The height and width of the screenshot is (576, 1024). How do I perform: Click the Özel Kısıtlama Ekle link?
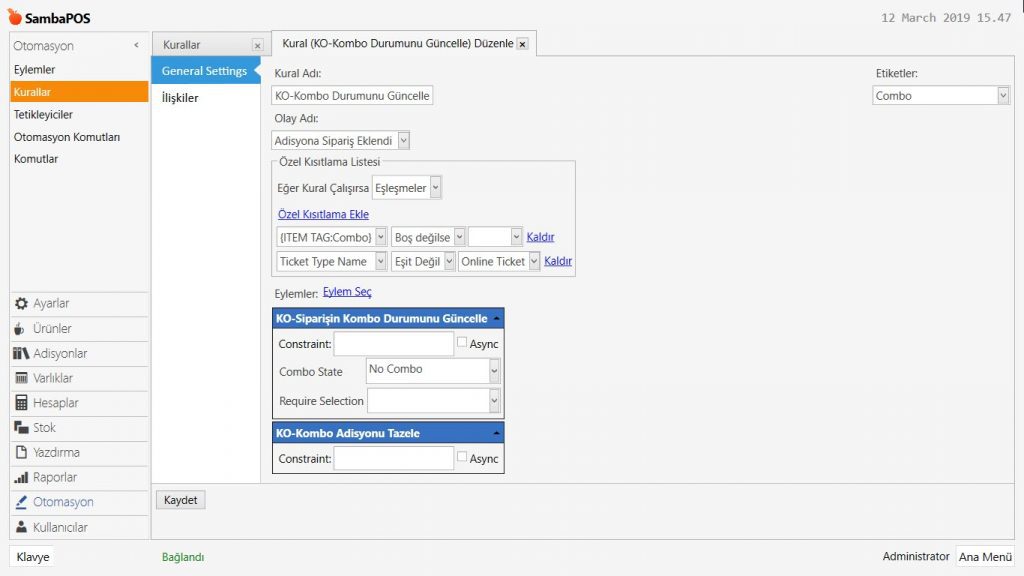(323, 214)
